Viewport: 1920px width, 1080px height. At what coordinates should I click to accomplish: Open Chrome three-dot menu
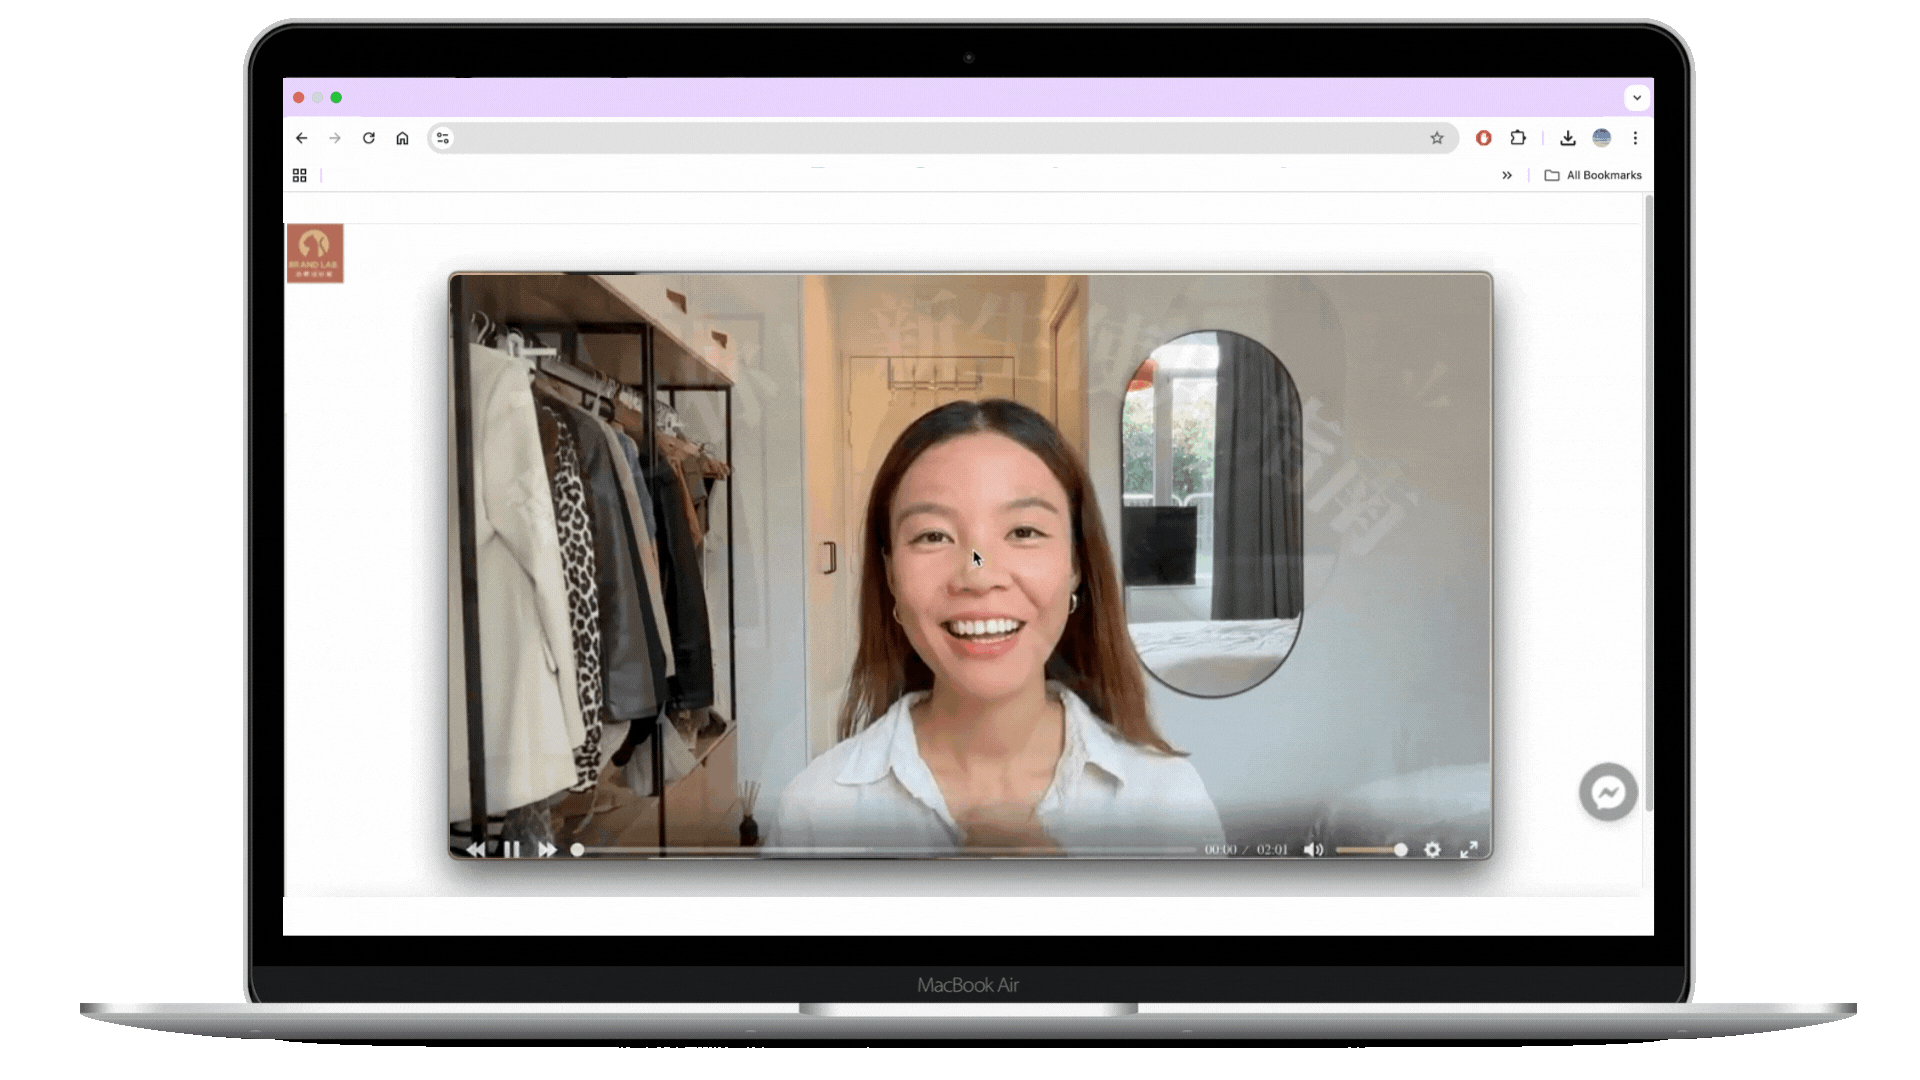point(1635,138)
